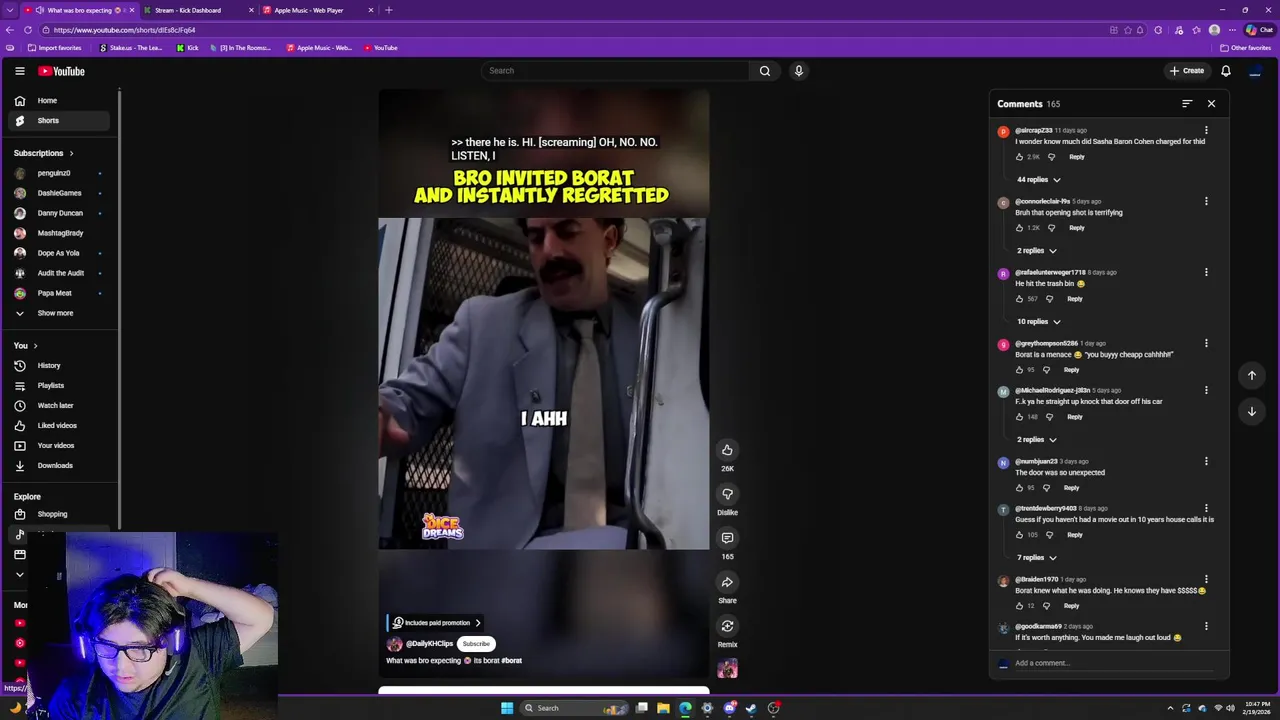1280x720 pixels.
Task: Open the YouTube hamburger guide menu
Action: (x=19, y=71)
